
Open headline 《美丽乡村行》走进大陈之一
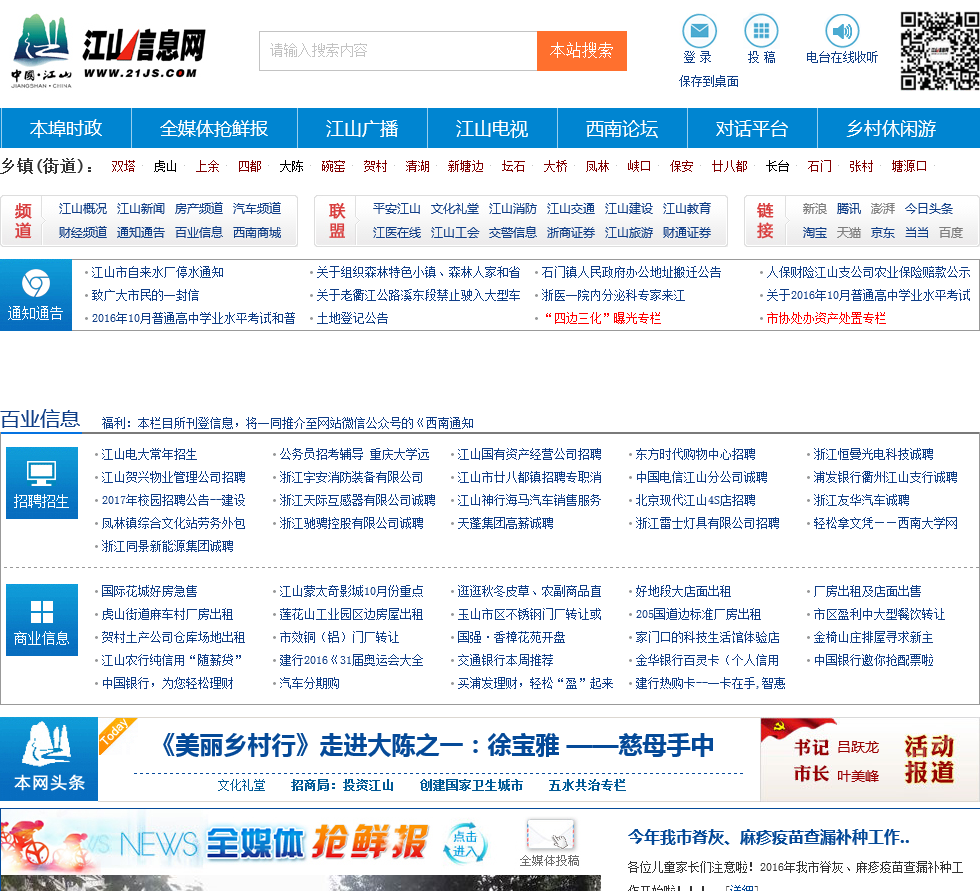(x=436, y=745)
